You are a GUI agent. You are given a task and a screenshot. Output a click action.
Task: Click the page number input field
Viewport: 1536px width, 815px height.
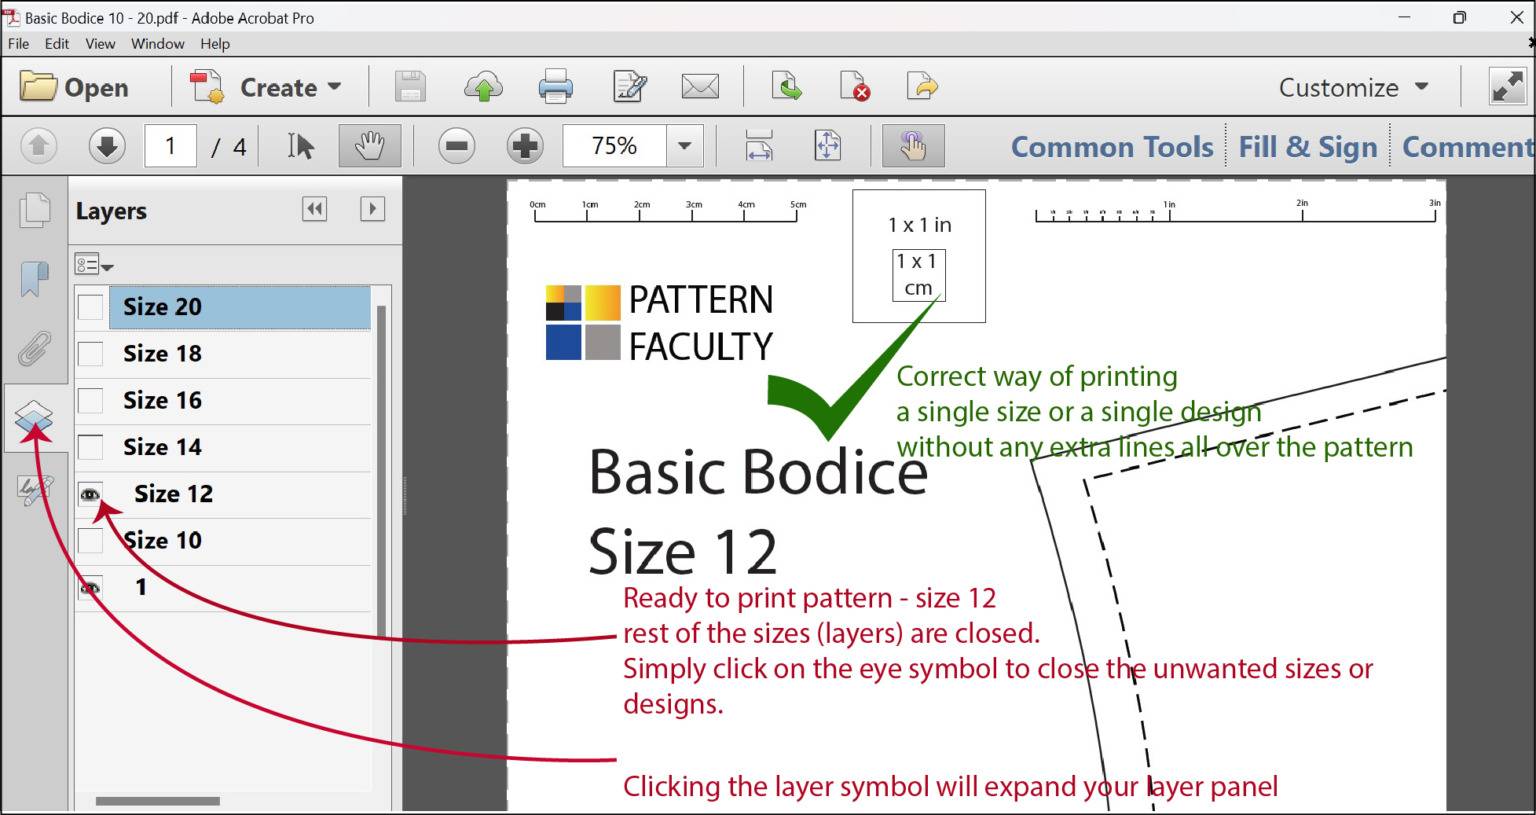170,146
